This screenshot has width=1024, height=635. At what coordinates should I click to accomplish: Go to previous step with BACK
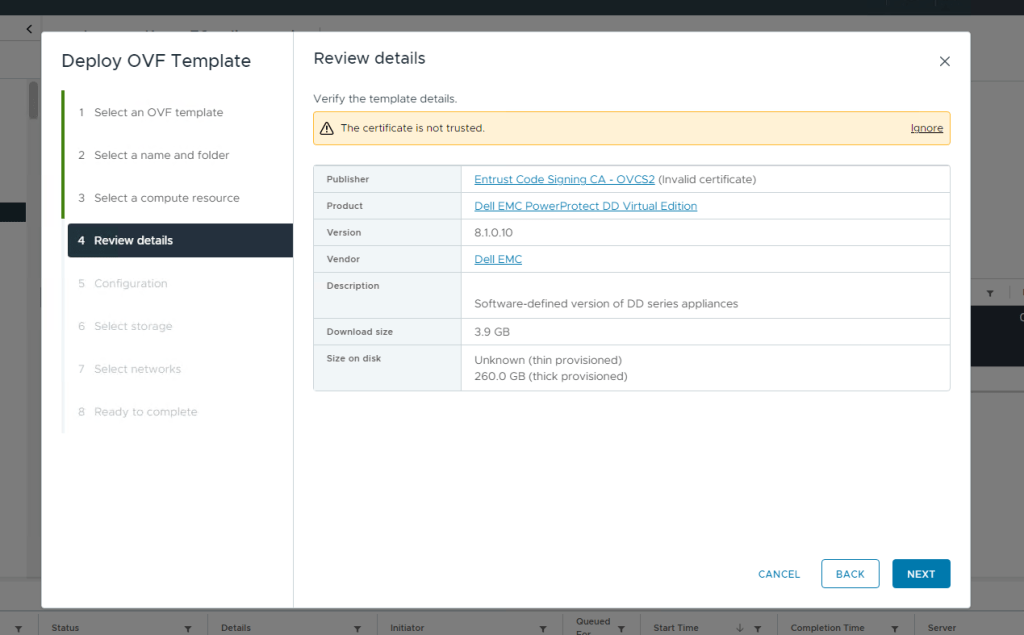[x=849, y=574]
